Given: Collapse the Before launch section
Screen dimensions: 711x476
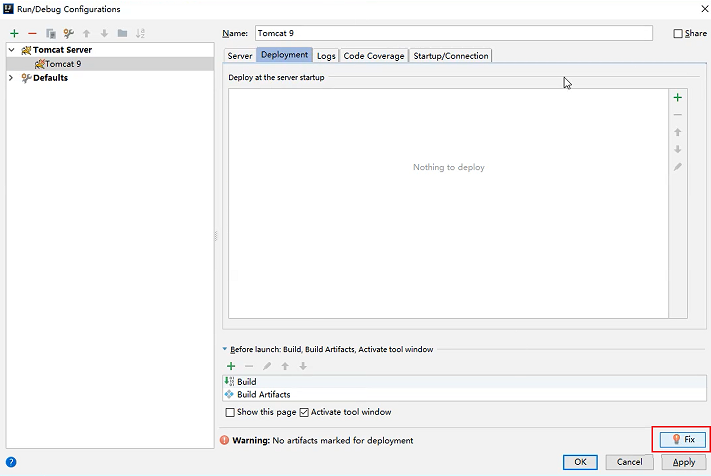Looking at the screenshot, I should click(224, 349).
